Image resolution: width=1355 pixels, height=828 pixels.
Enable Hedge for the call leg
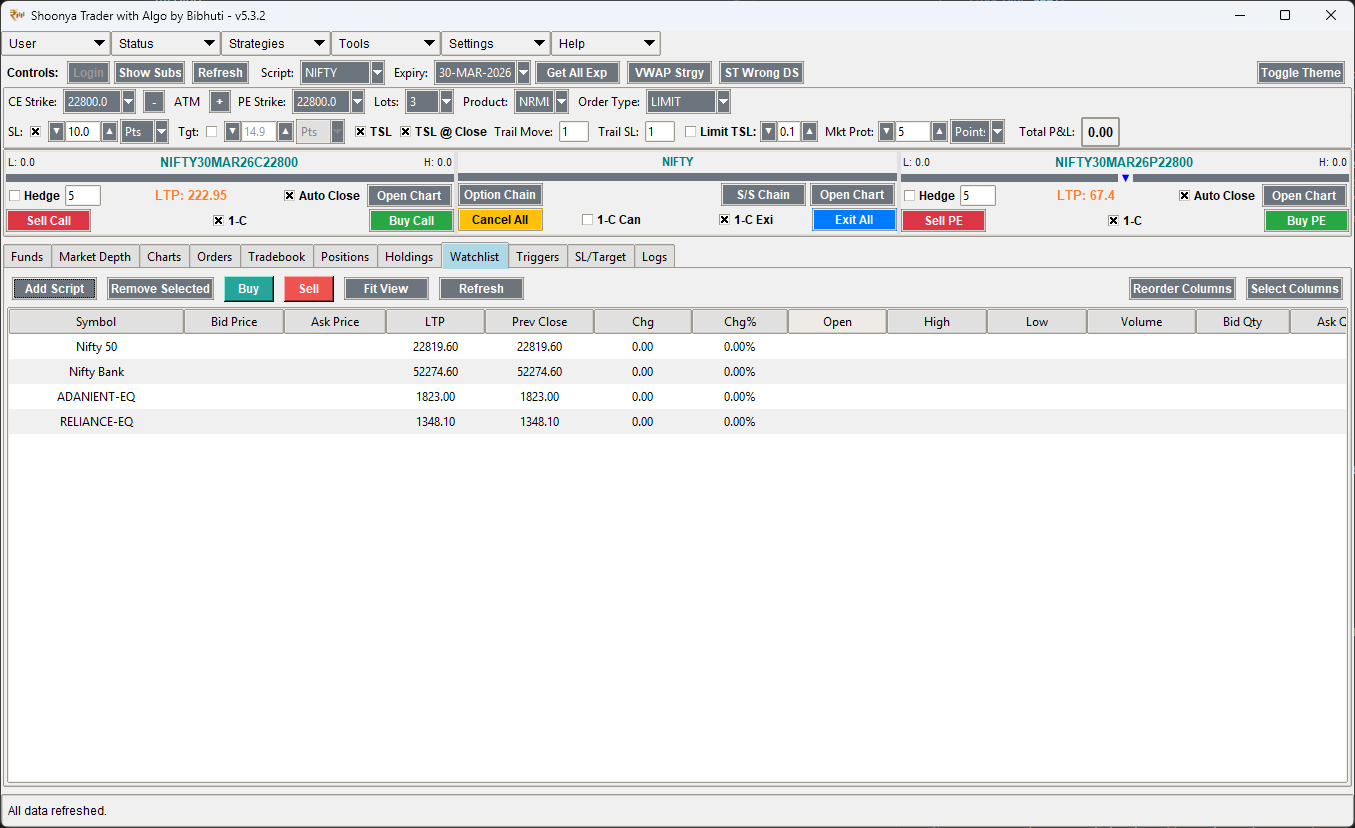[x=14, y=195]
